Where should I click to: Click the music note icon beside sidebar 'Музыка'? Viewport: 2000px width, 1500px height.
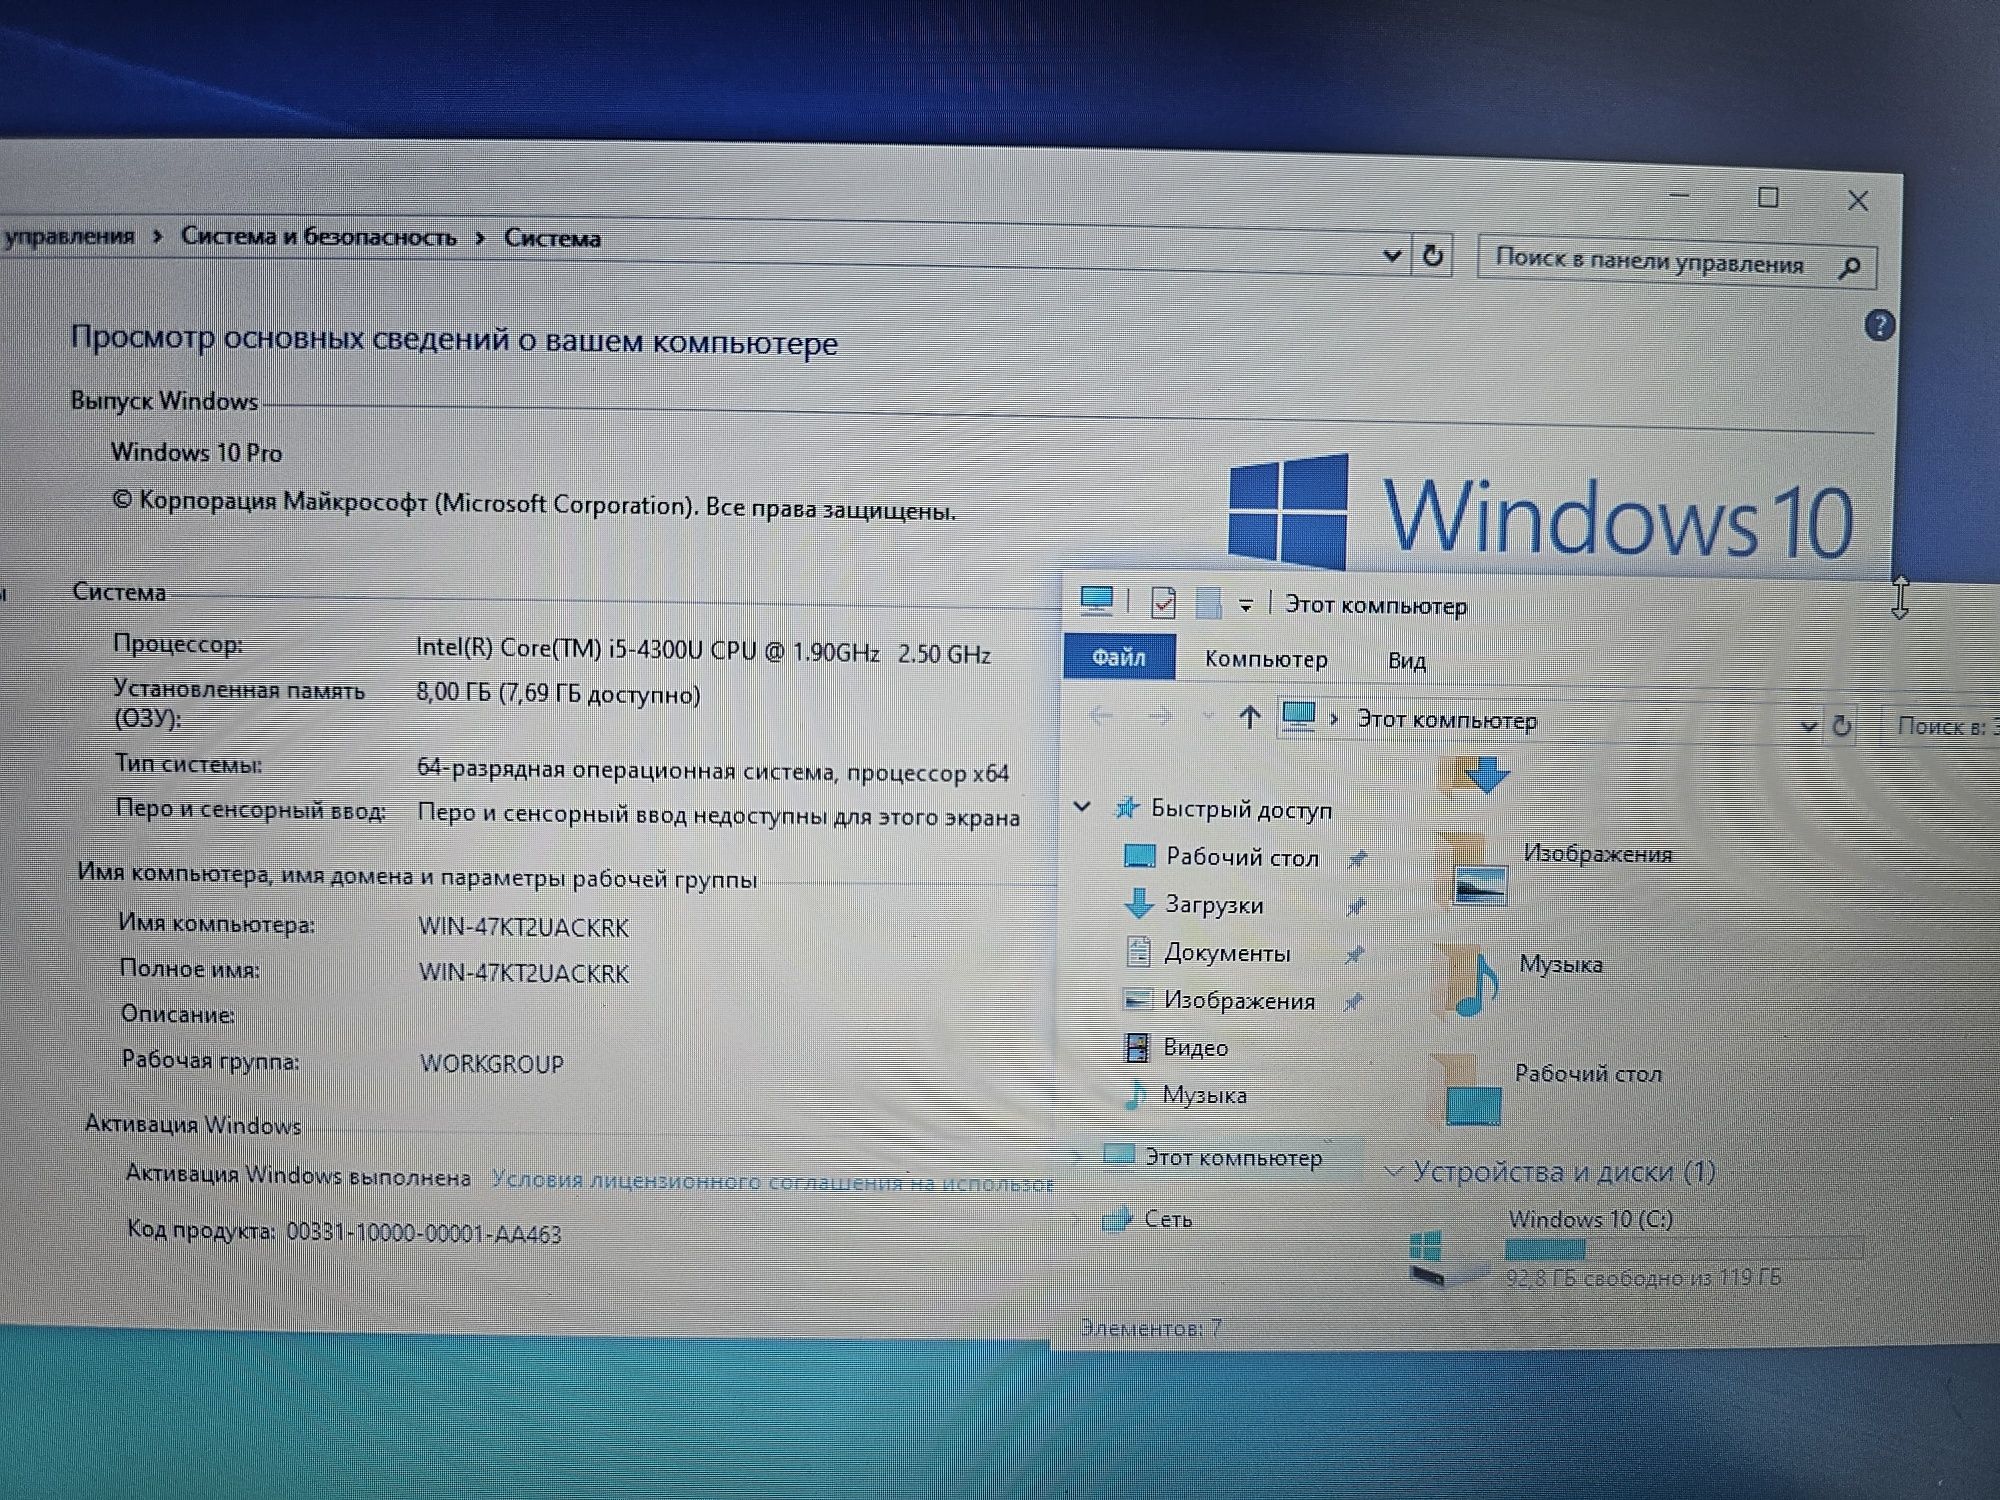click(x=1134, y=1095)
